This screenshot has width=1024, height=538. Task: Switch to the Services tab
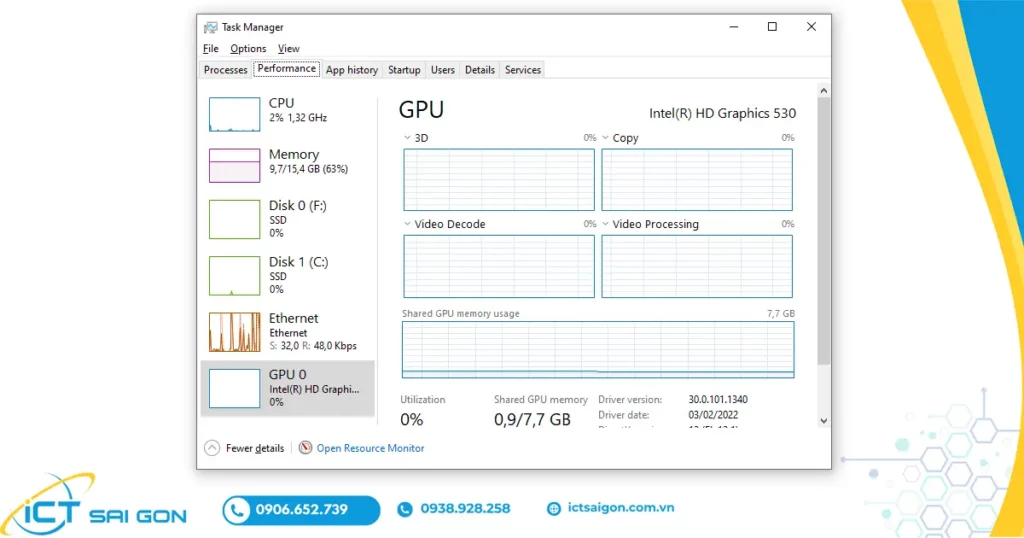523,70
